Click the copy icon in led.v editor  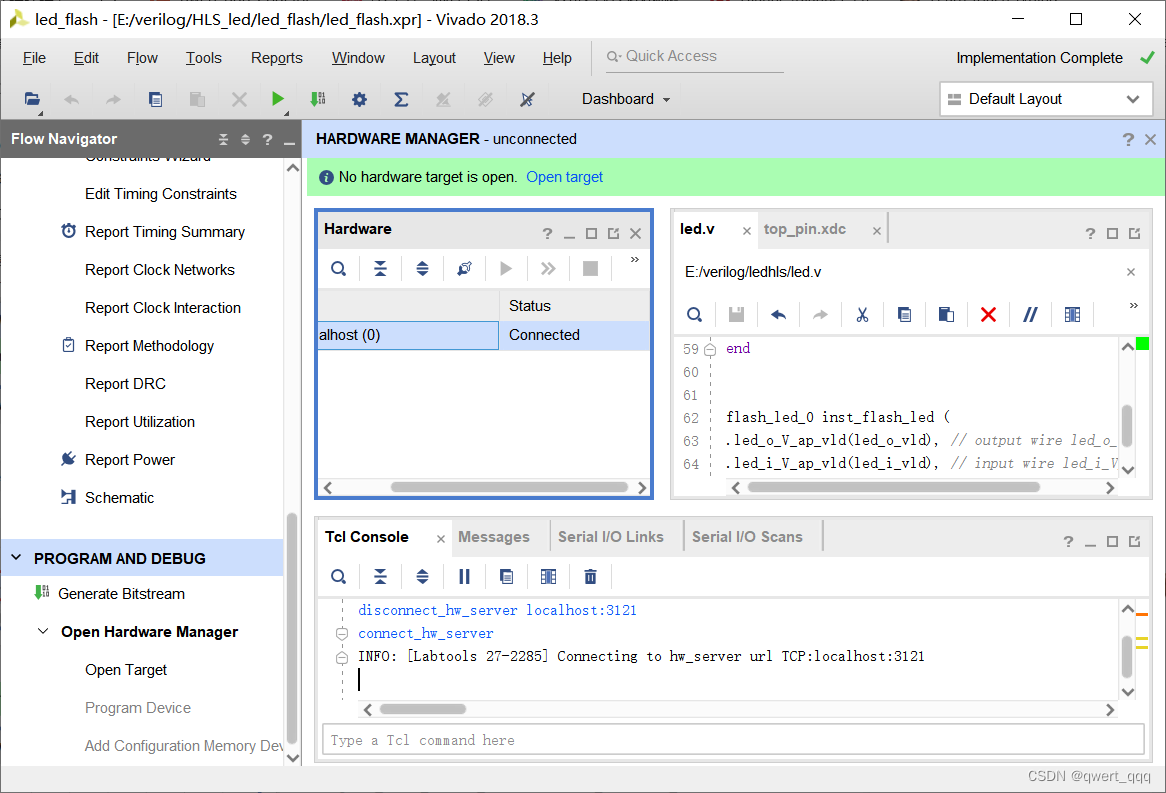coord(904,315)
